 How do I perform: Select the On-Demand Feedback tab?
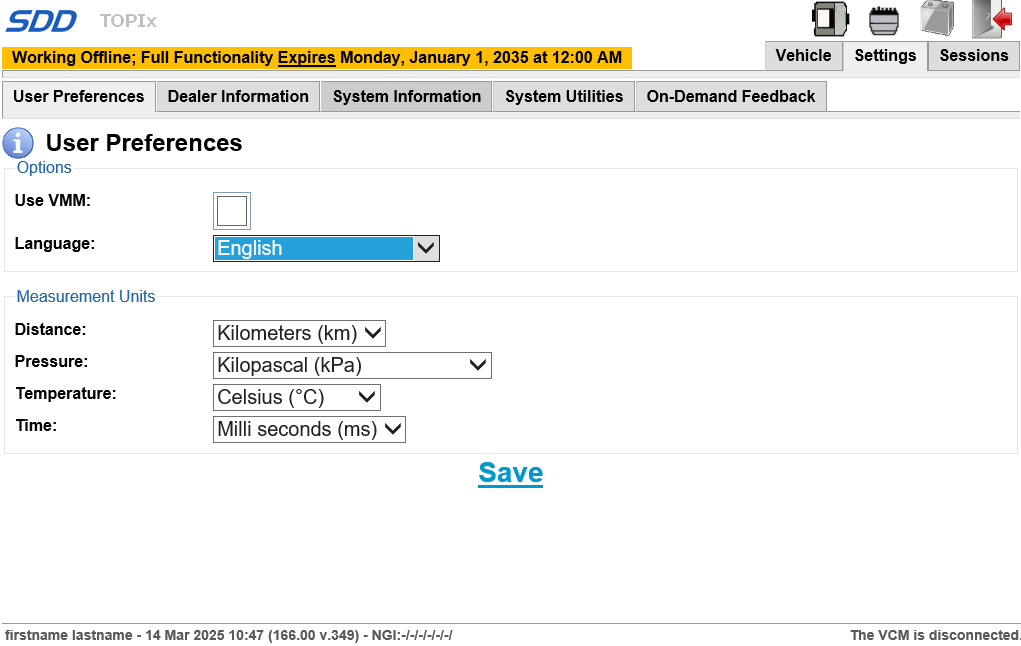pyautogui.click(x=731, y=97)
